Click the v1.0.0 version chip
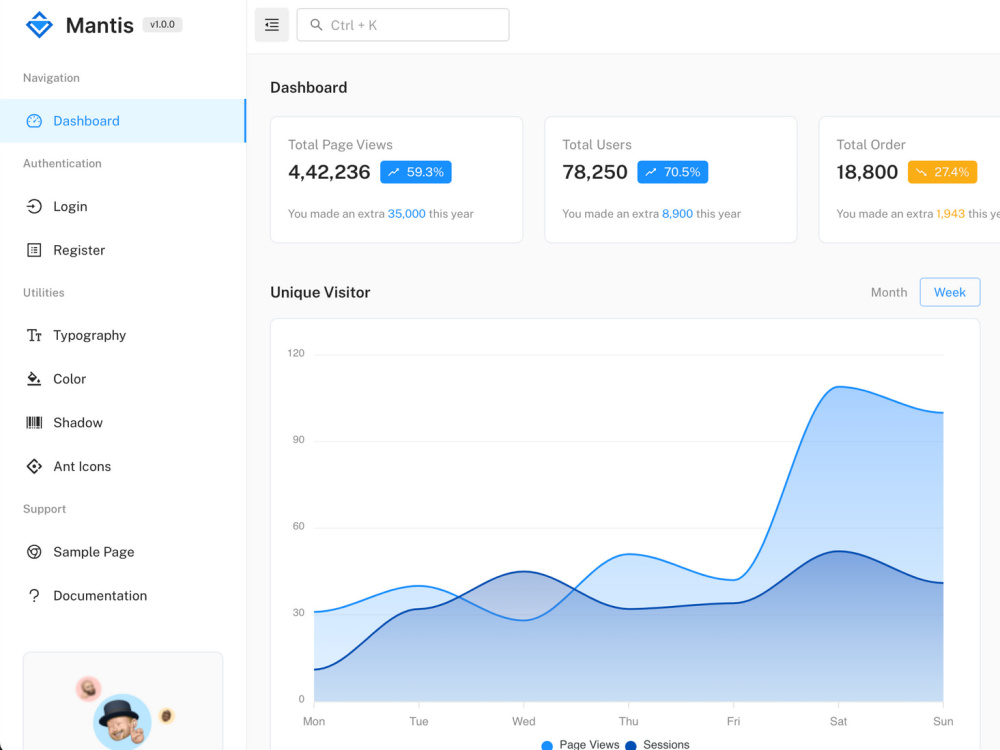1000x750 pixels. (162, 25)
